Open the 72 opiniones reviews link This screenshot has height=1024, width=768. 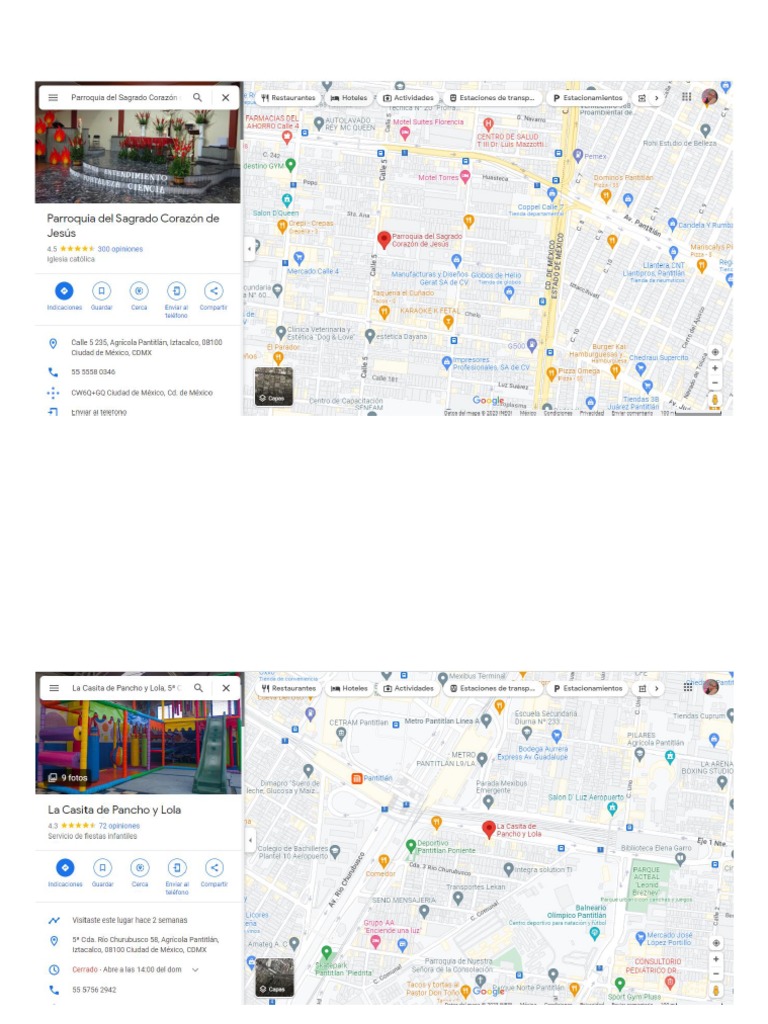120,825
